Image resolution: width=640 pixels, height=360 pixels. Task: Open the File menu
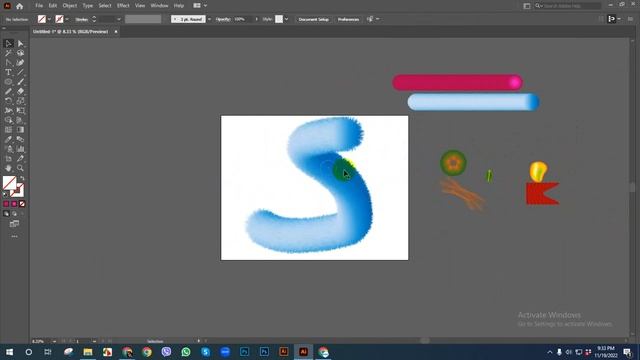(39, 6)
